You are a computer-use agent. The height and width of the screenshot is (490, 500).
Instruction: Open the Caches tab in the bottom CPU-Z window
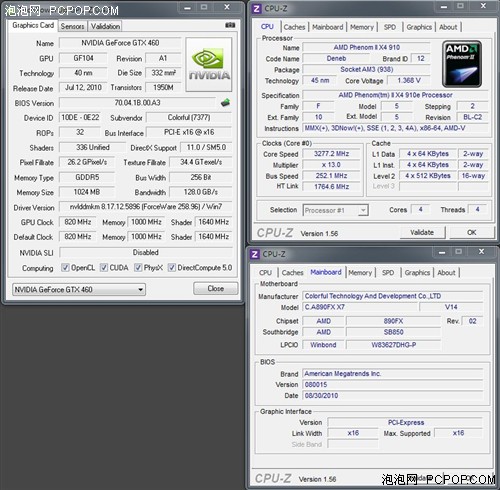tap(293, 272)
